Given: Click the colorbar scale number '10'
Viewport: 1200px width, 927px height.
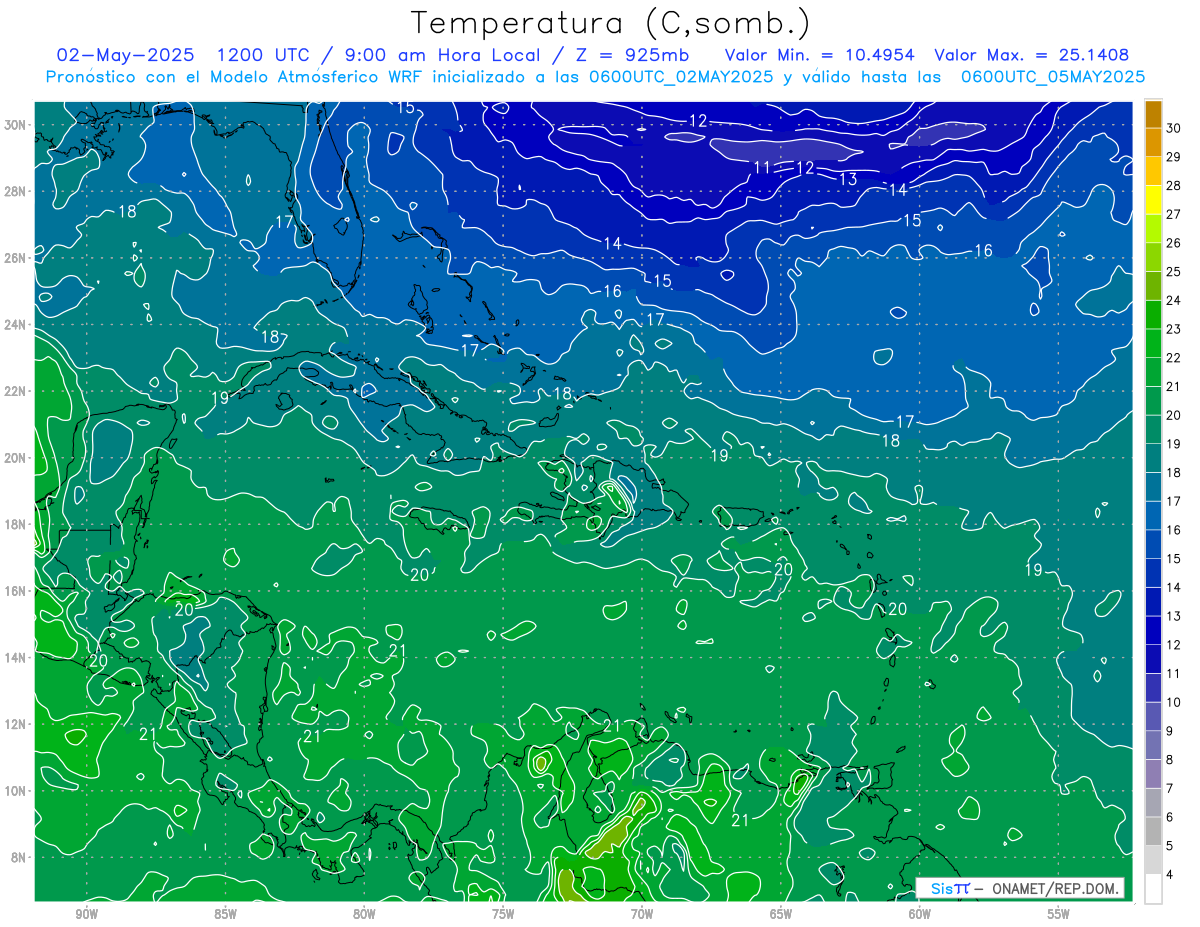Looking at the screenshot, I should pyautogui.click(x=1174, y=702).
